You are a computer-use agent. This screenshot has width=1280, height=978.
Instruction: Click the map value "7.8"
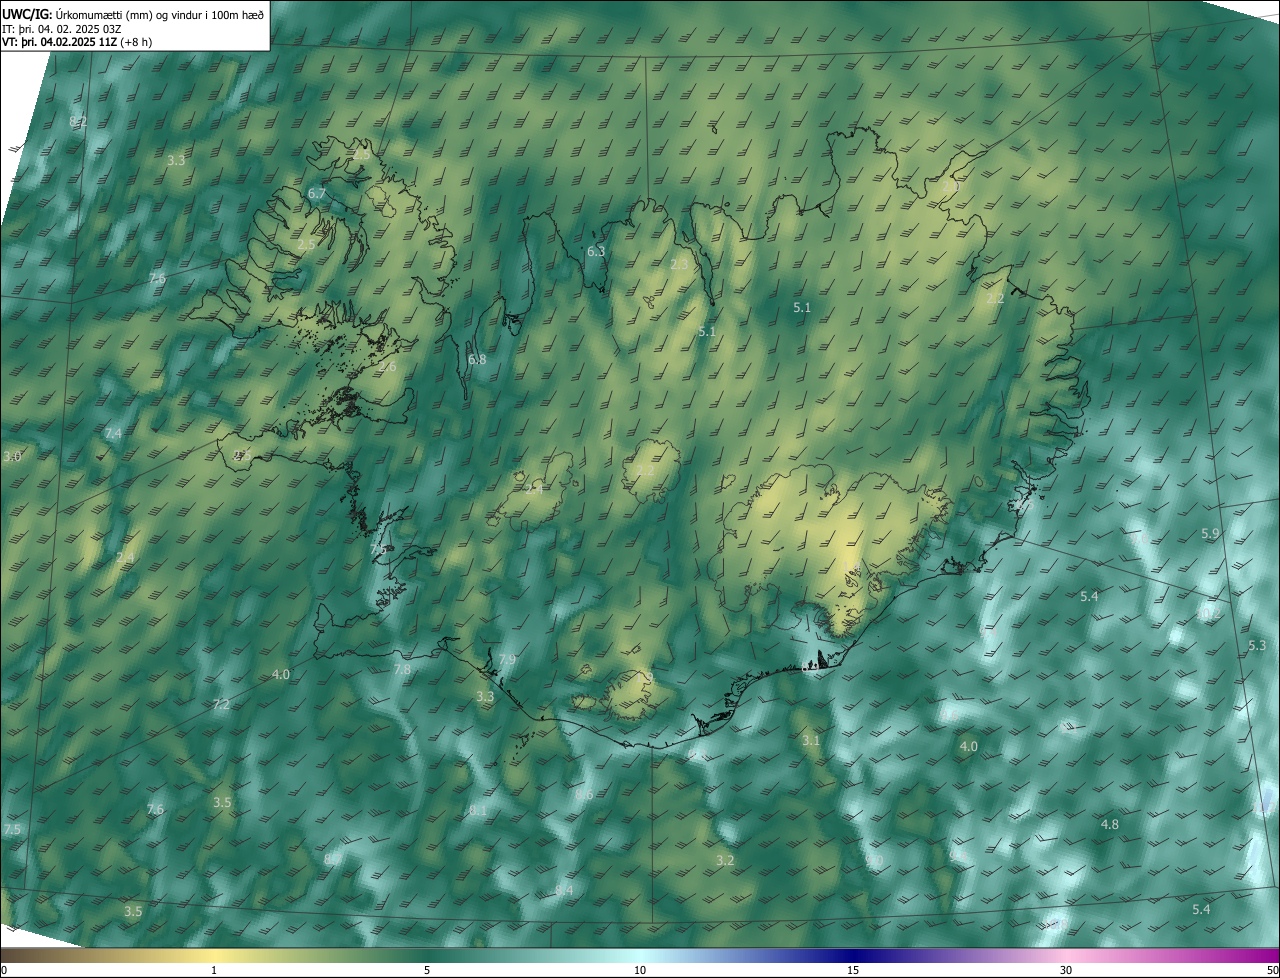[x=402, y=669]
